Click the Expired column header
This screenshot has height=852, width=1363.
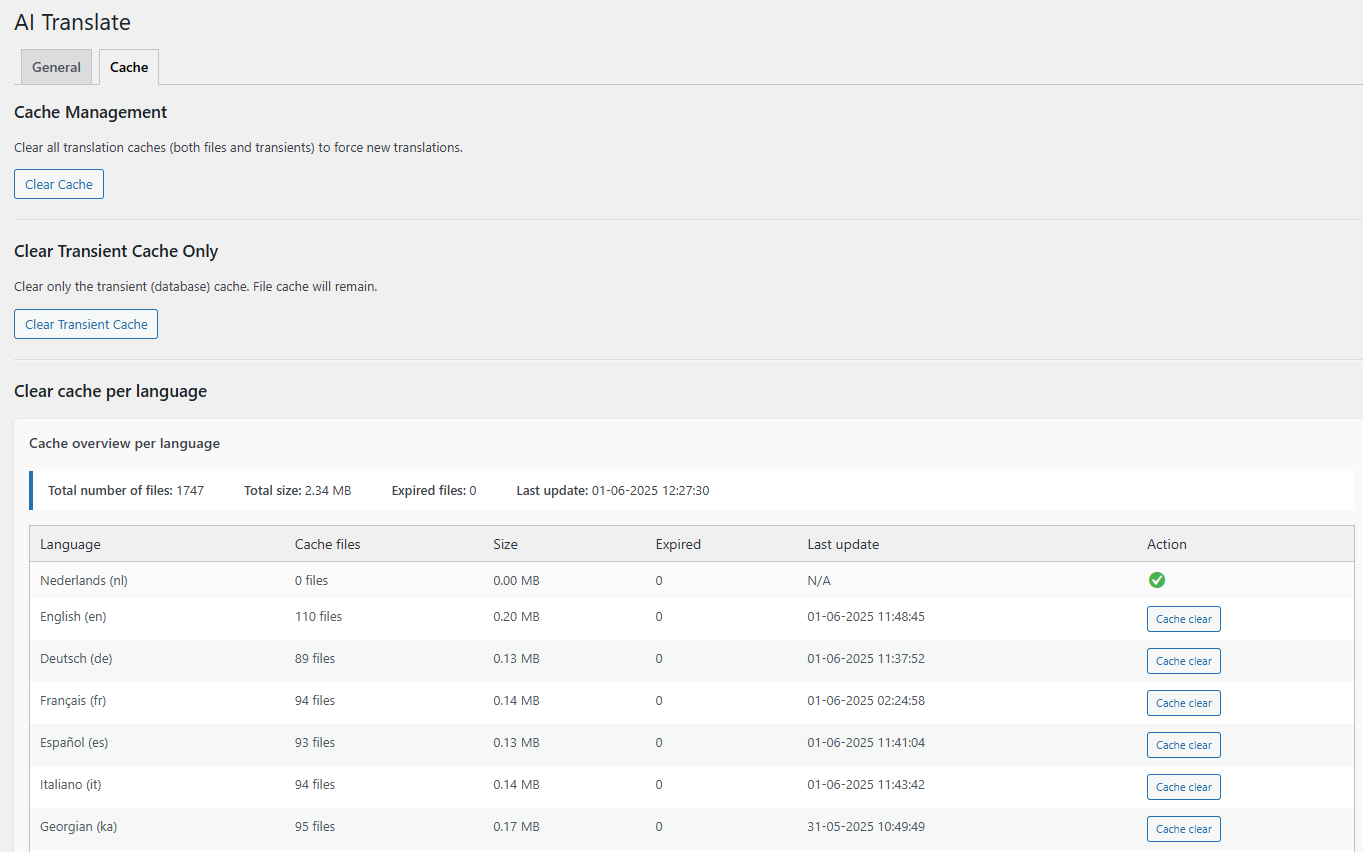pyautogui.click(x=678, y=544)
